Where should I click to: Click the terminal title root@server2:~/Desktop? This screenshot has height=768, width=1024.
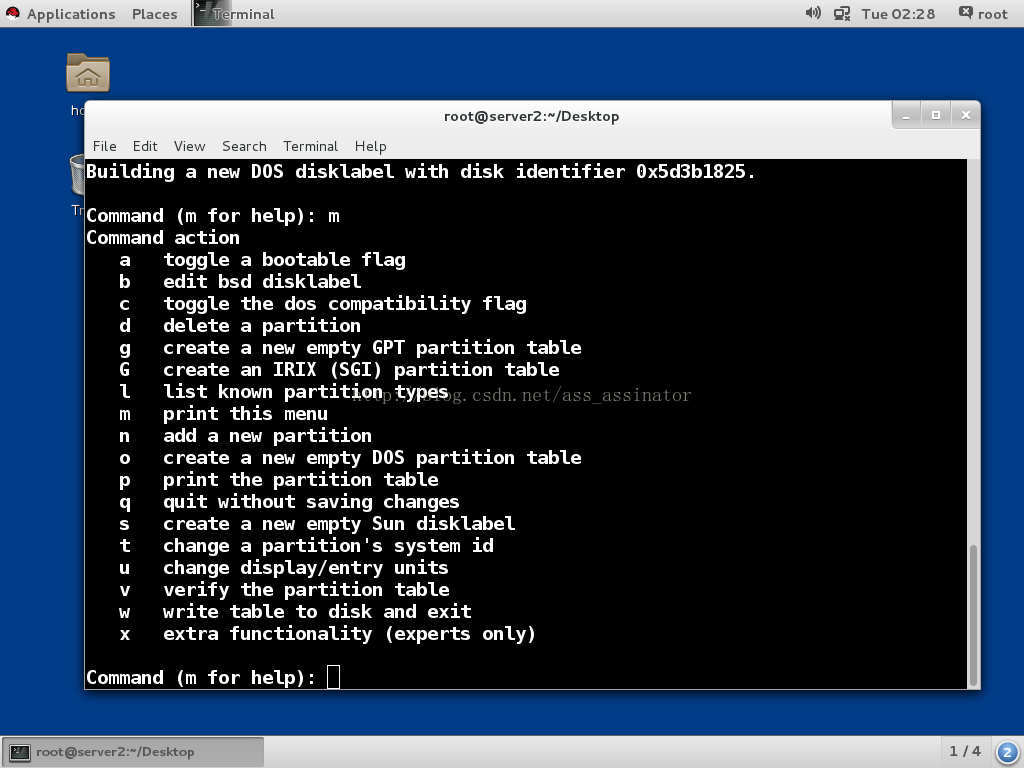[x=532, y=116]
